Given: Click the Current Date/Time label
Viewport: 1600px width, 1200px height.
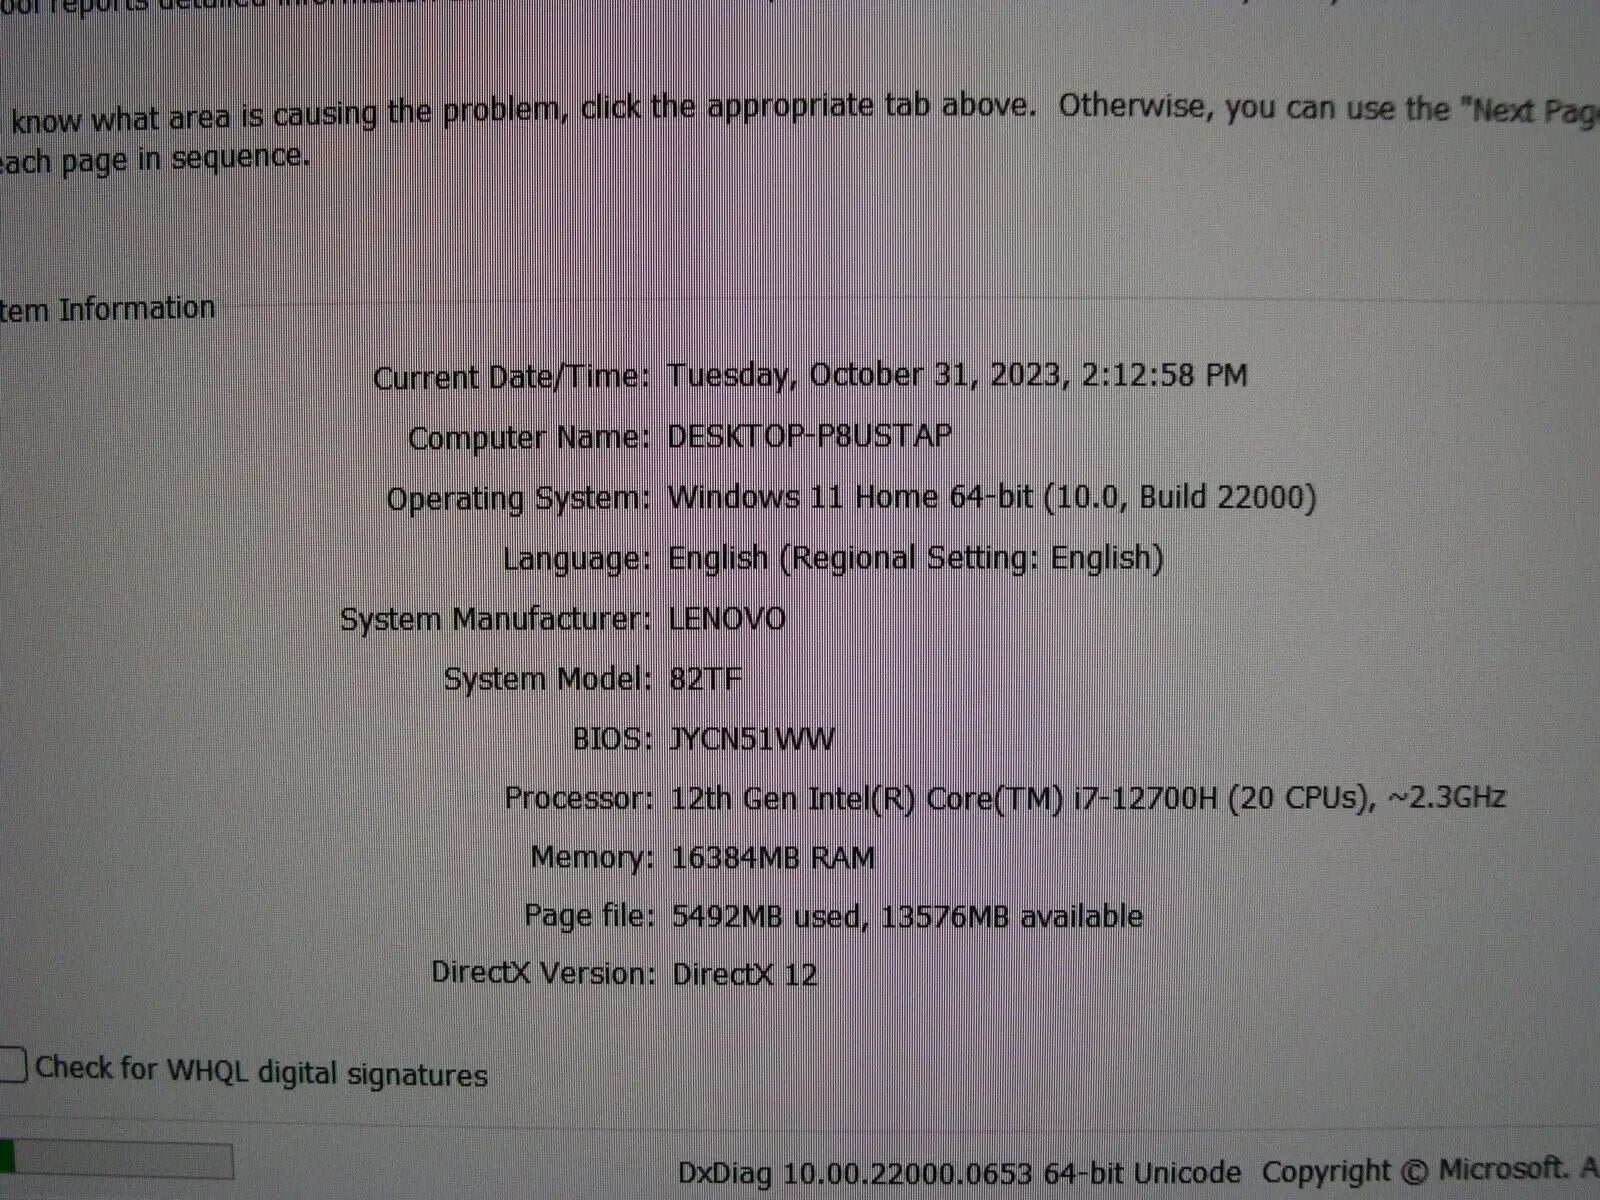Looking at the screenshot, I should [511, 378].
